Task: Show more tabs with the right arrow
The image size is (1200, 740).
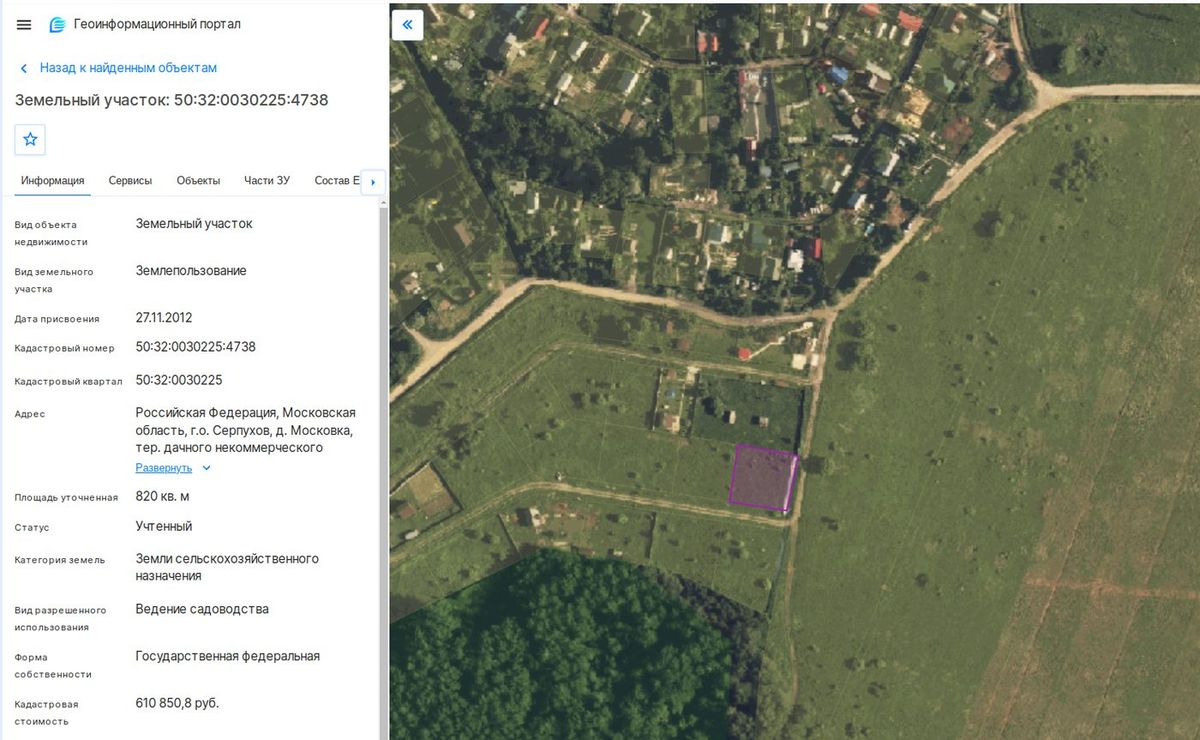Action: [373, 182]
